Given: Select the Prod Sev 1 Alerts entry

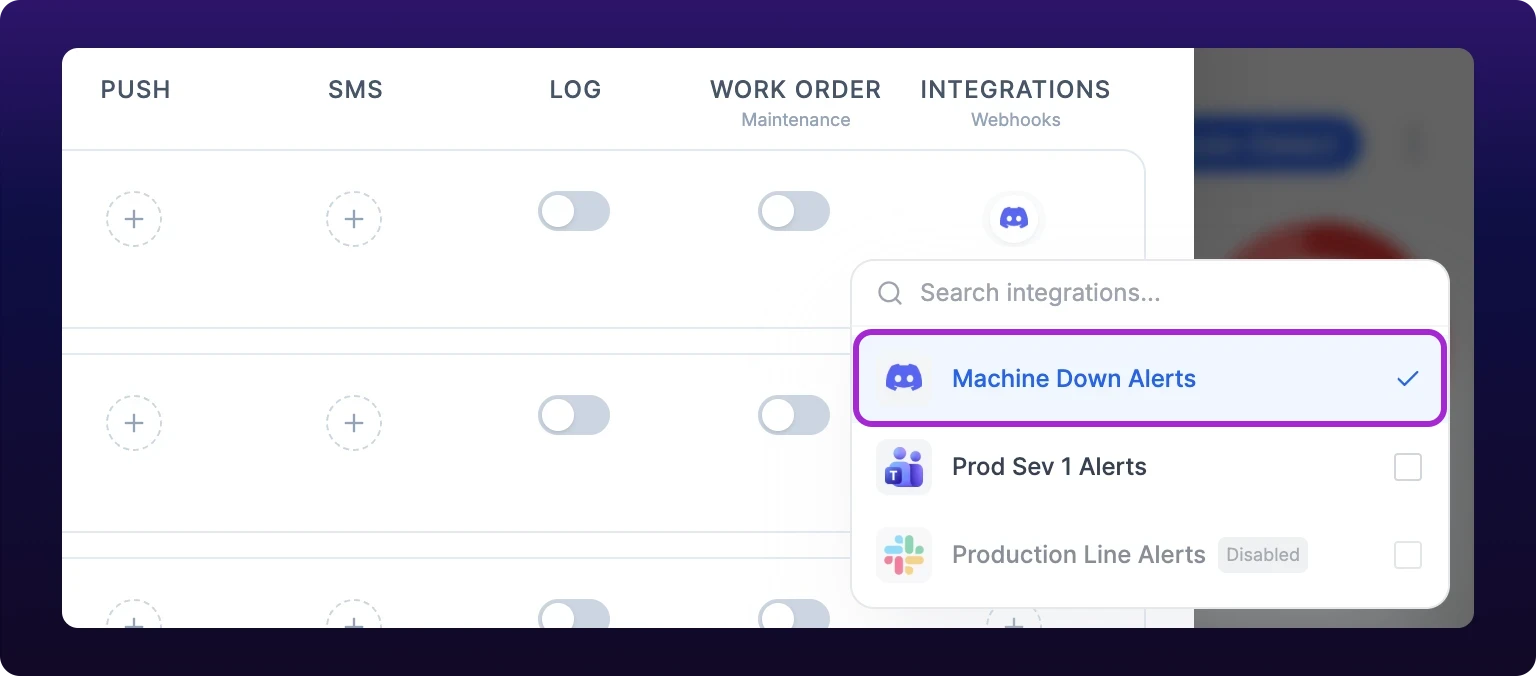Looking at the screenshot, I should pyautogui.click(x=1149, y=467).
